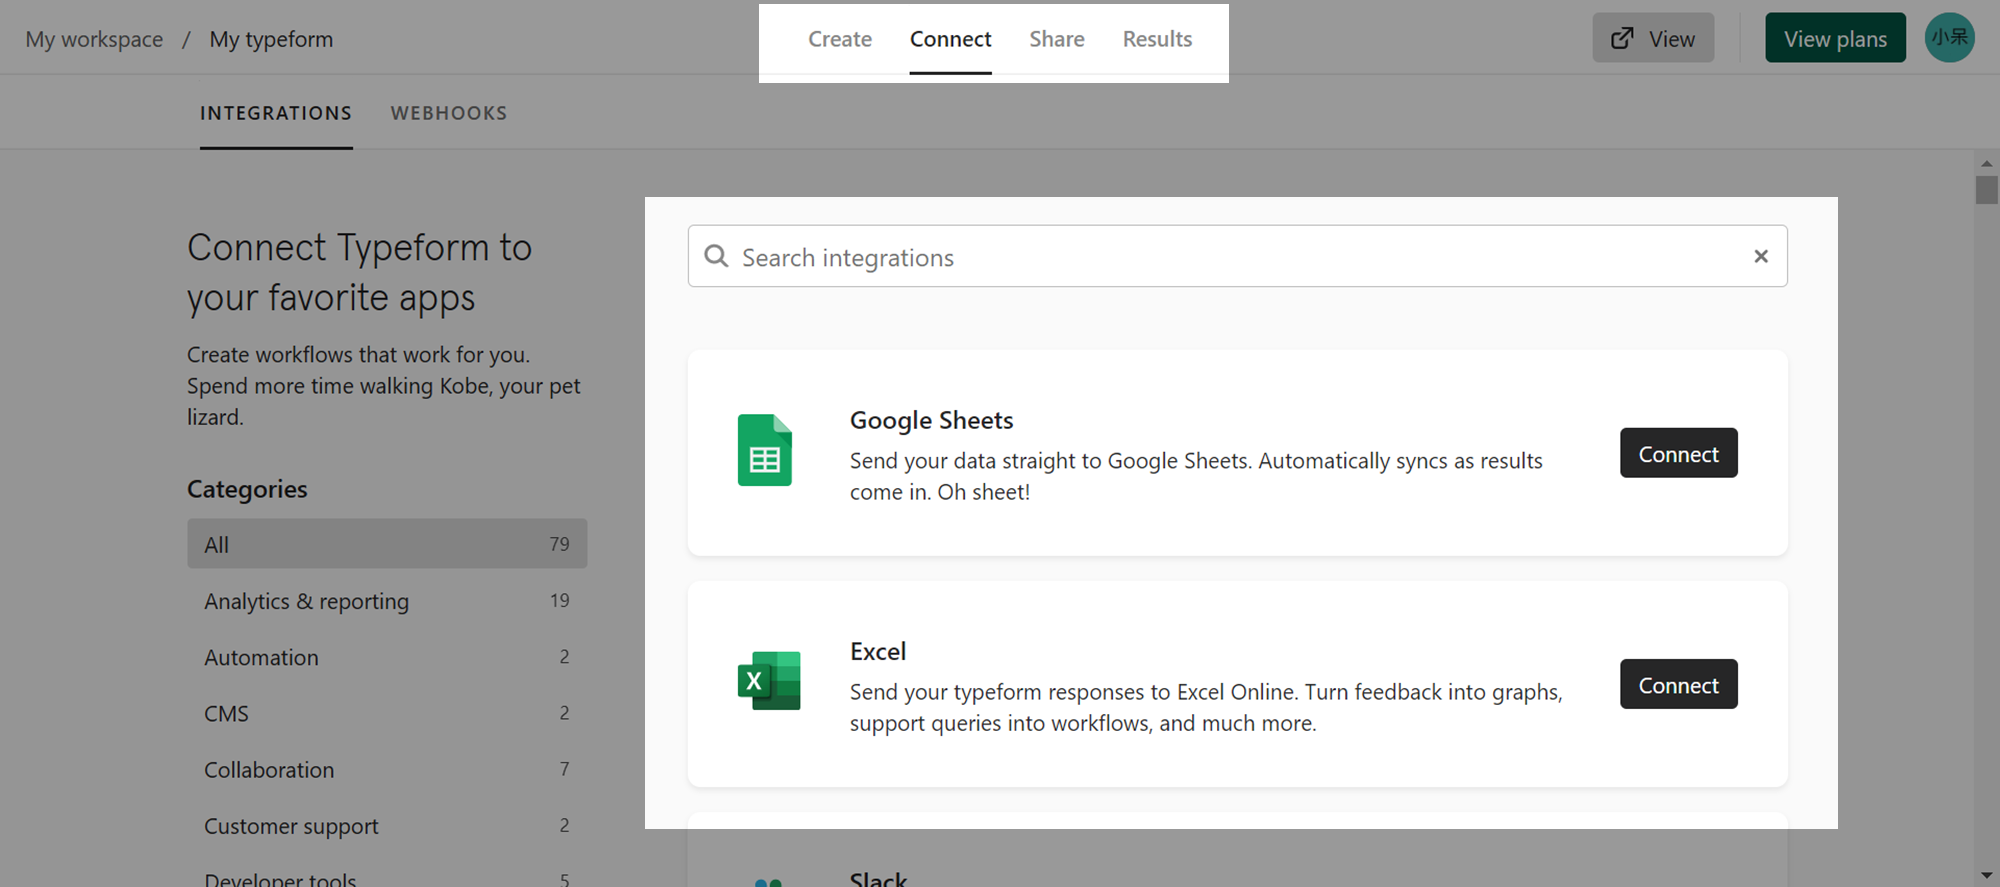The width and height of the screenshot is (2000, 887).
Task: Clear the search with the X icon
Action: tap(1761, 257)
